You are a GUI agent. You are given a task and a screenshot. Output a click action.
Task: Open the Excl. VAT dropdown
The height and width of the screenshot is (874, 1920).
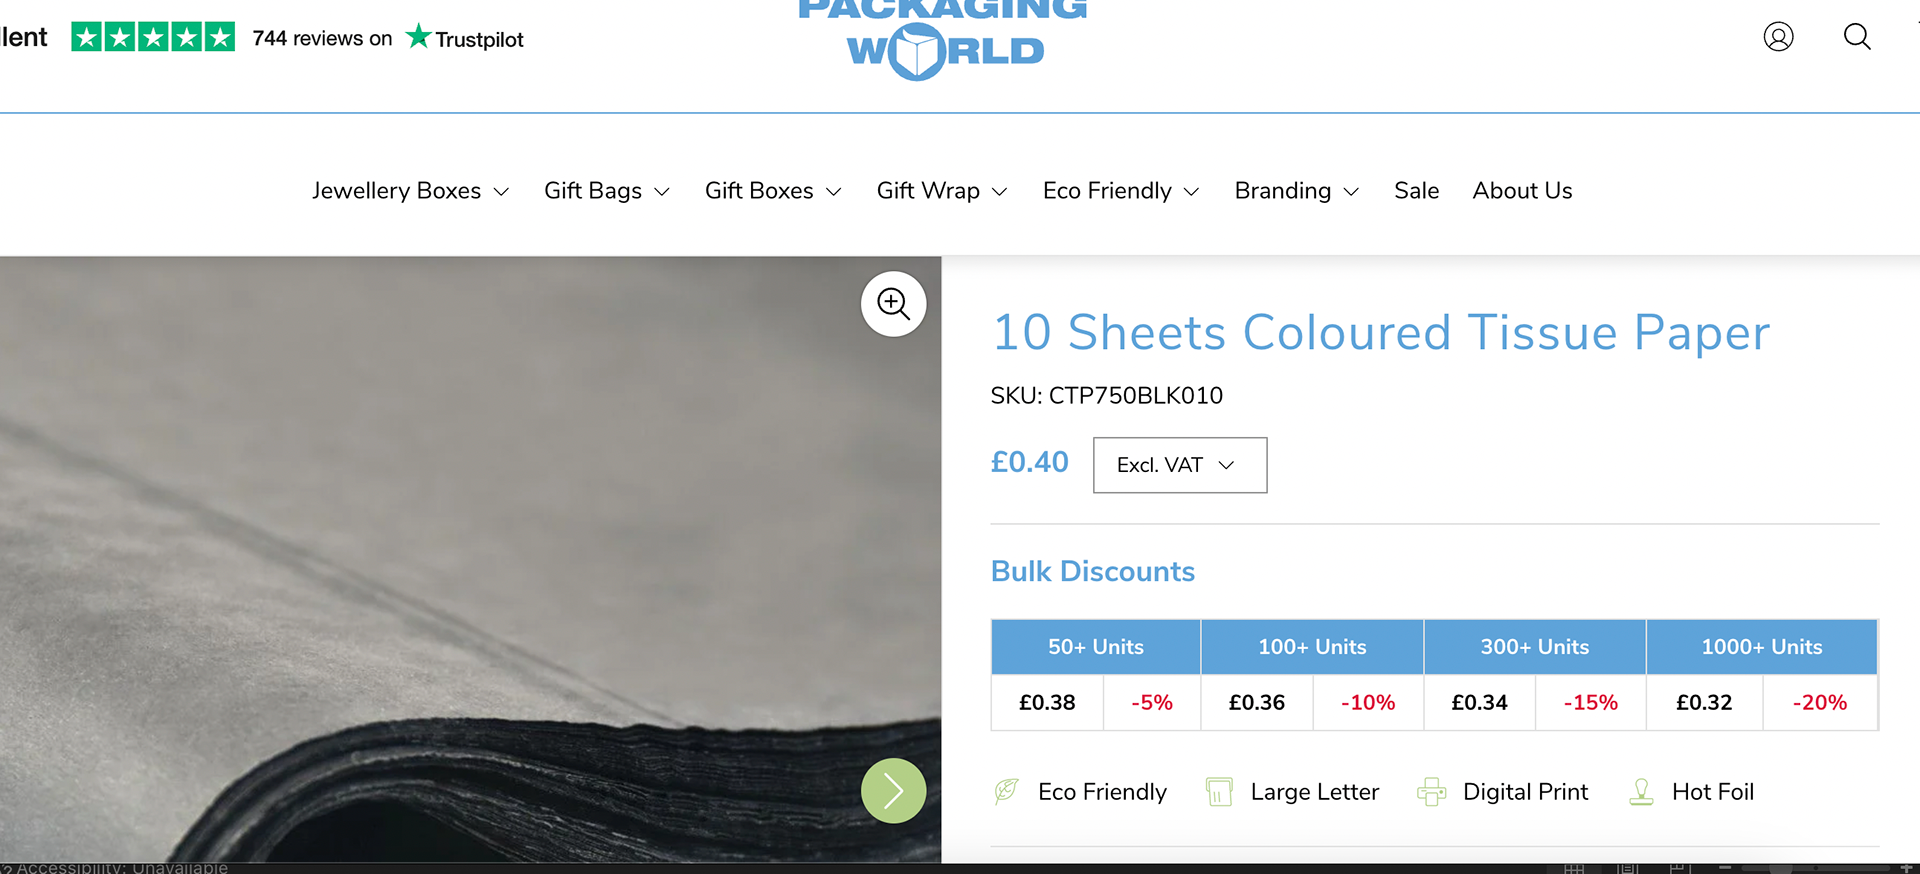[1180, 465]
